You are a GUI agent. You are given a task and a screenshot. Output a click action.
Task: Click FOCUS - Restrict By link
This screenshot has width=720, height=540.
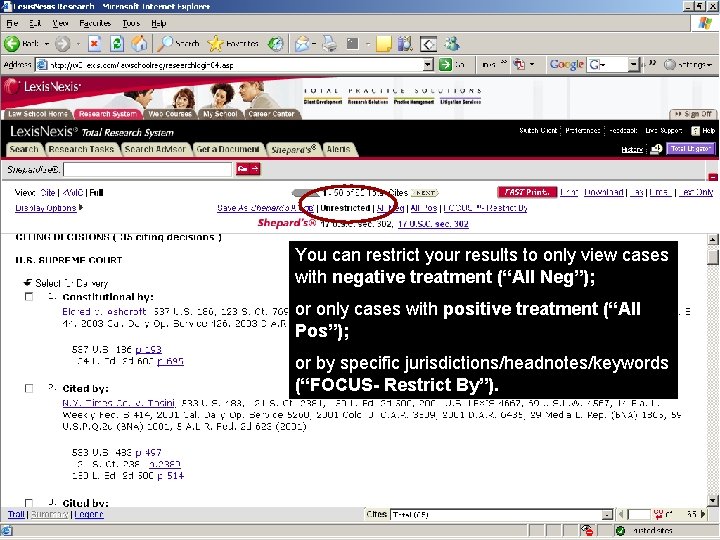[485, 208]
